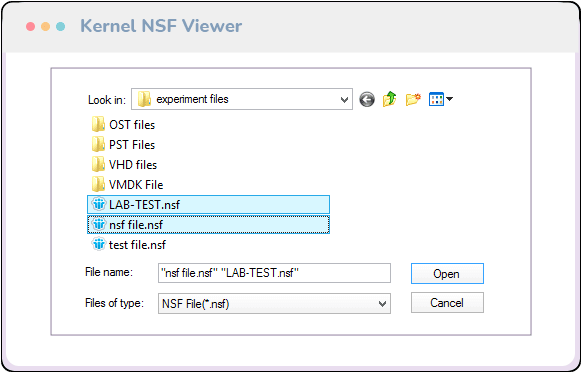Click the VMDK File folder icon

[x=98, y=185]
